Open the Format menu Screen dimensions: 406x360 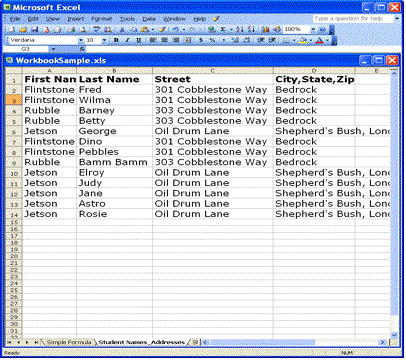101,19
